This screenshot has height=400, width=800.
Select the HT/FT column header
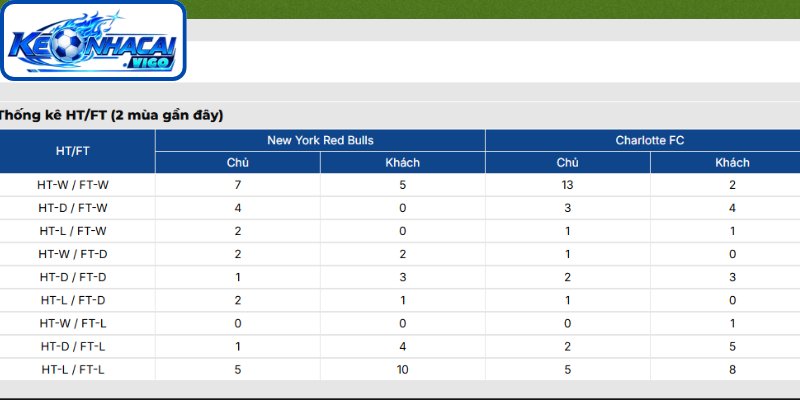pos(73,152)
